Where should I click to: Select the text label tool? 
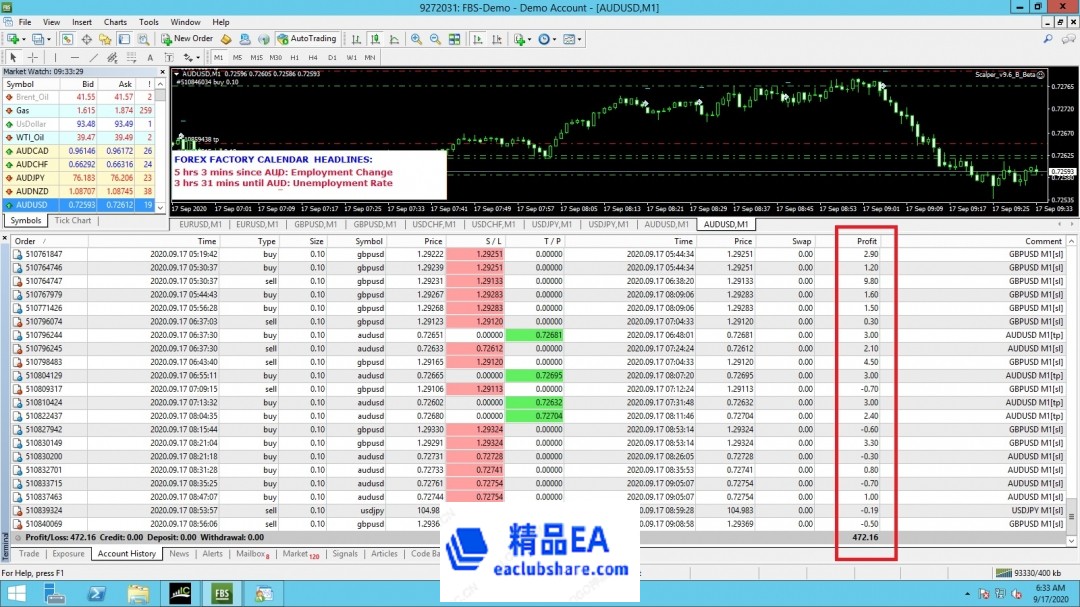[169, 58]
